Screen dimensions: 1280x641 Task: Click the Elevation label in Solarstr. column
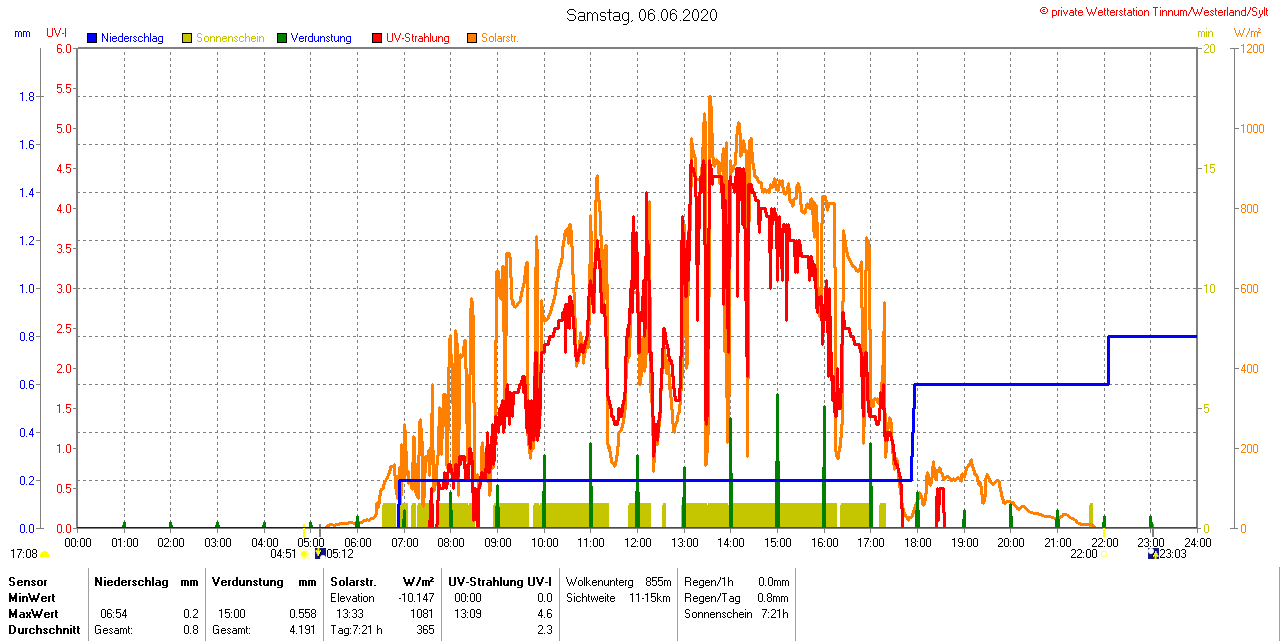tap(352, 597)
